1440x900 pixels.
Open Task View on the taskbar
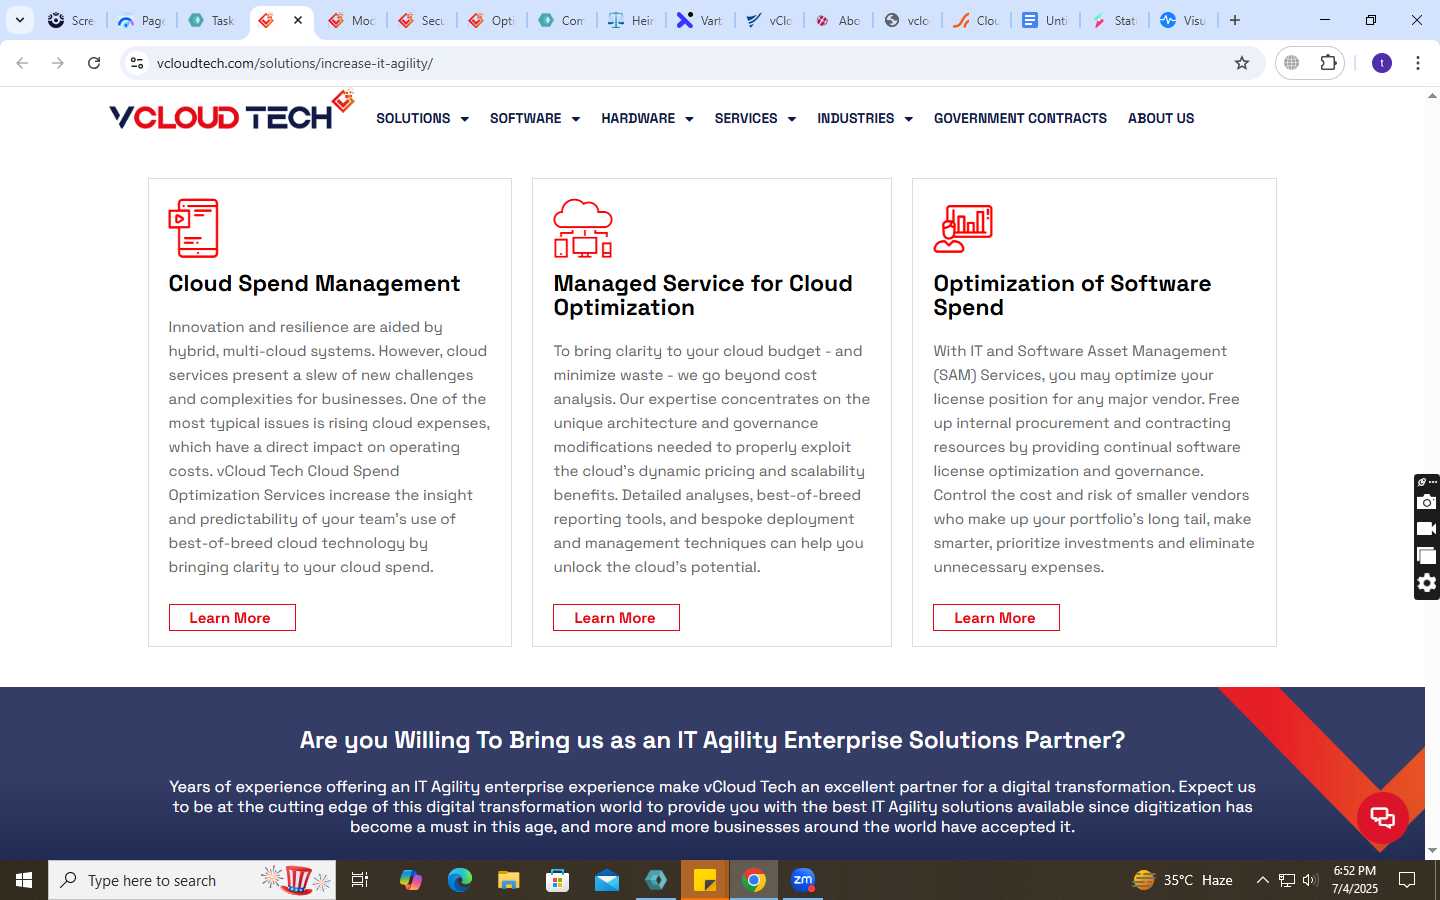[360, 880]
